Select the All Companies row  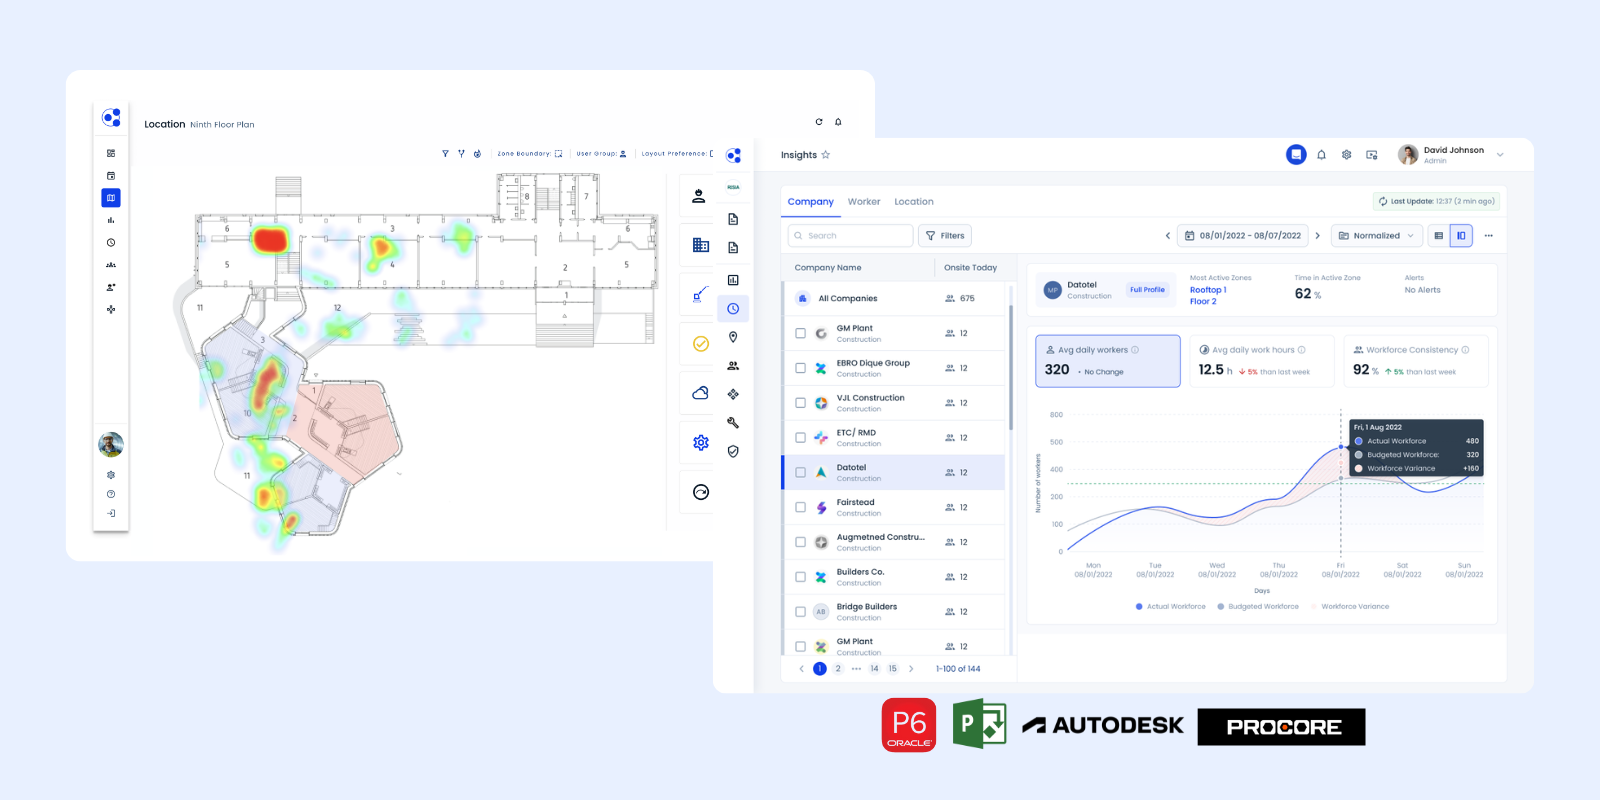[894, 298]
